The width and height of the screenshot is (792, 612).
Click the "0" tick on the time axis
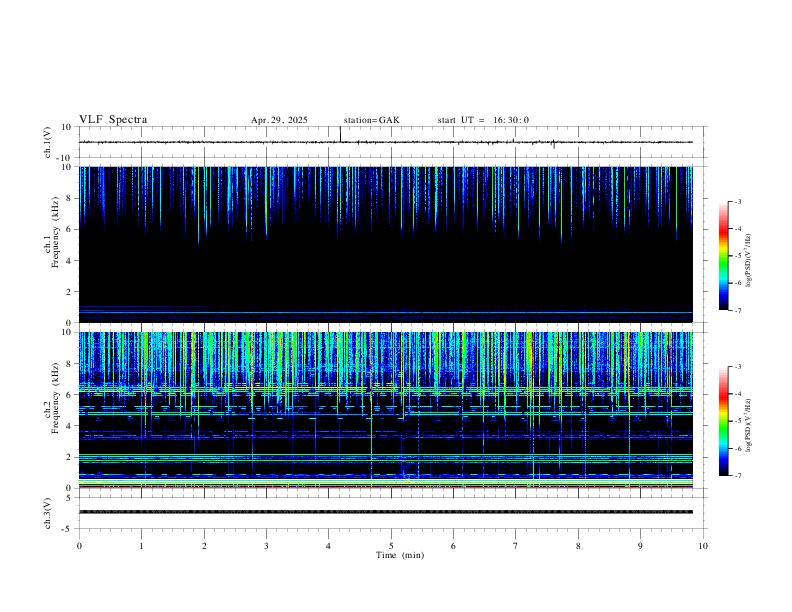(x=79, y=546)
